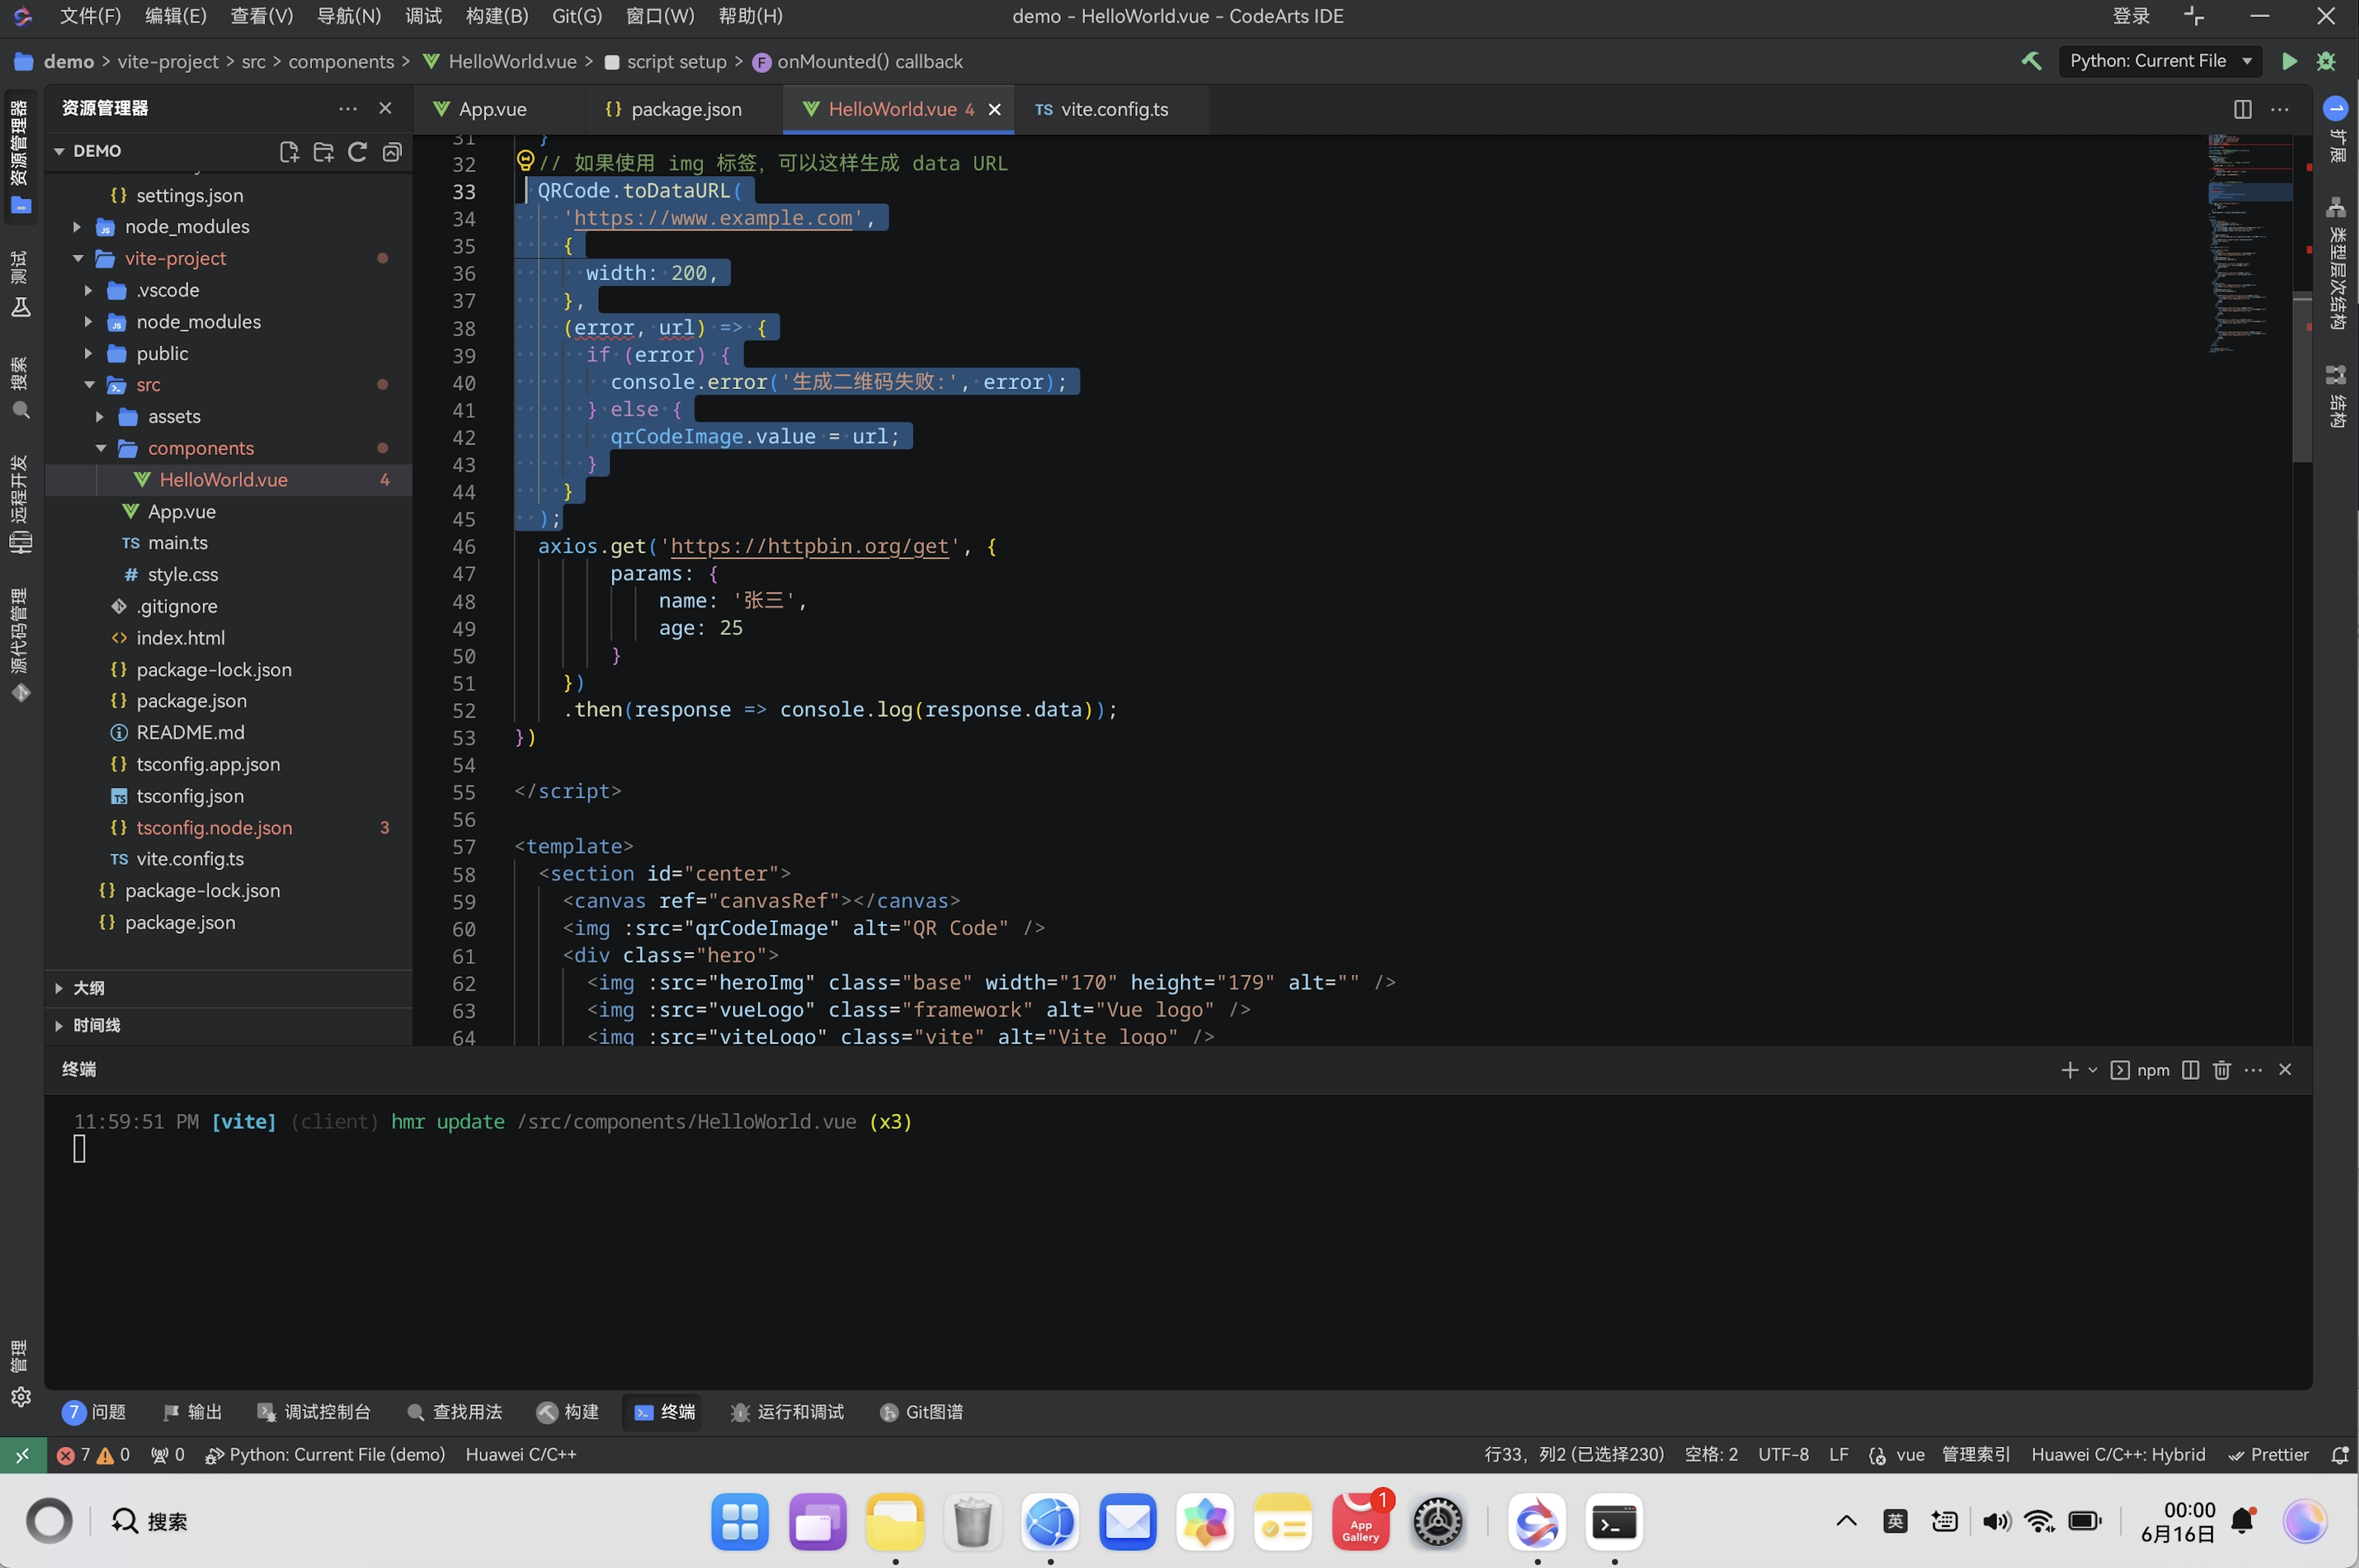
Task: Expand the .vscode folder
Action: click(88, 291)
